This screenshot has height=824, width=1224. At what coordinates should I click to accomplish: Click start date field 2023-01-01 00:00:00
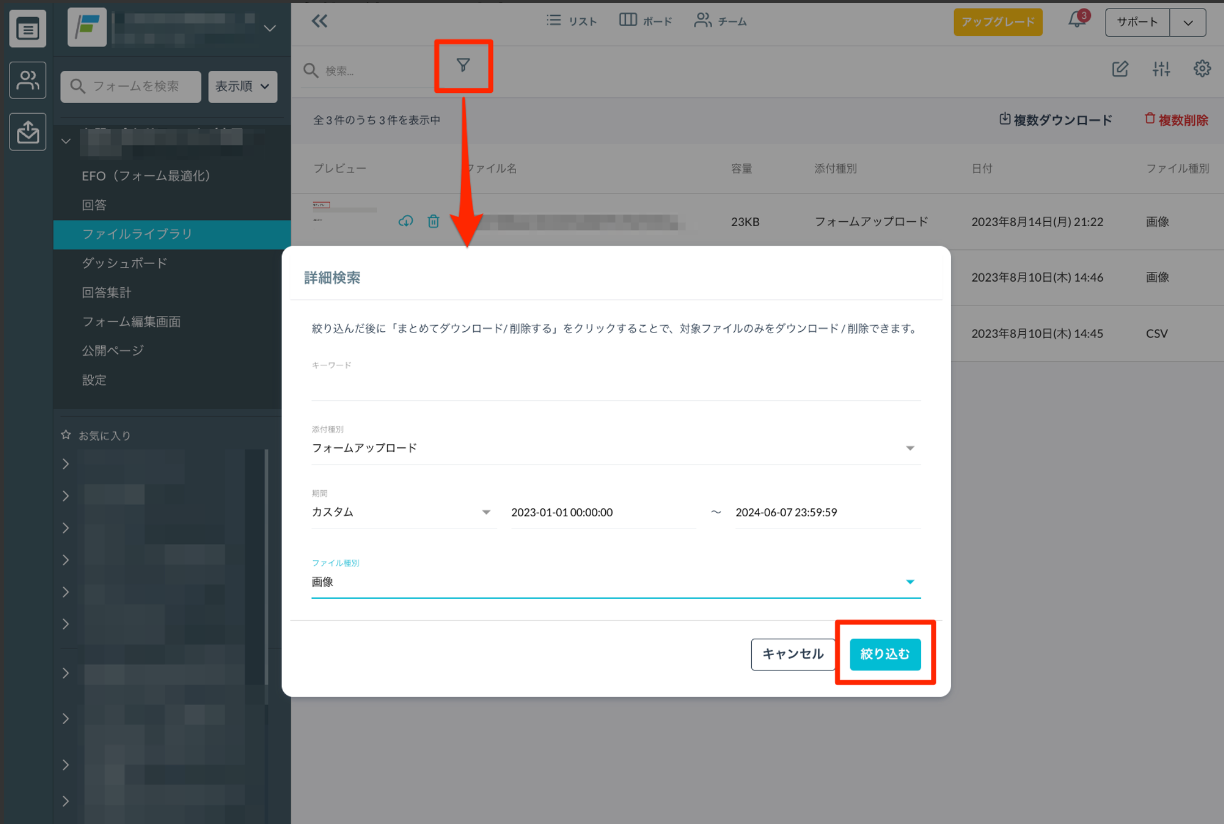click(603, 512)
